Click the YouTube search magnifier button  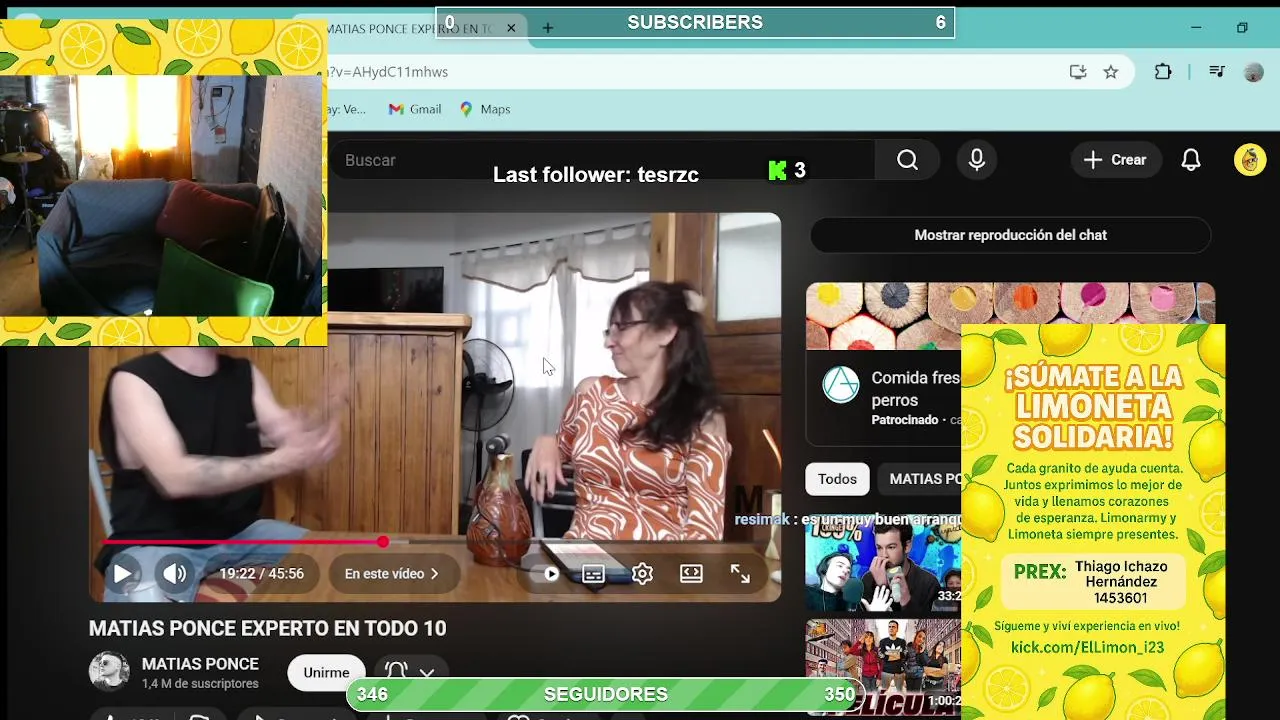coord(907,160)
